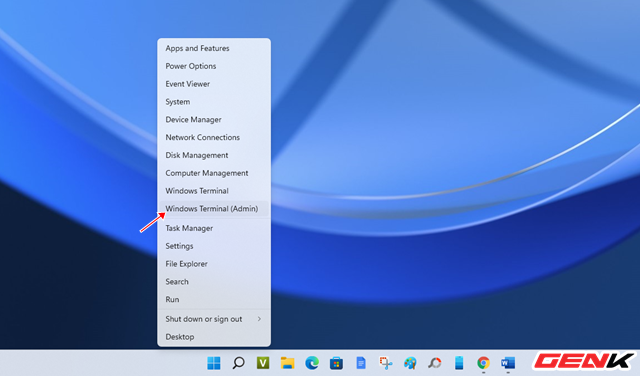
Task: Open Disk Management
Action: click(214, 155)
